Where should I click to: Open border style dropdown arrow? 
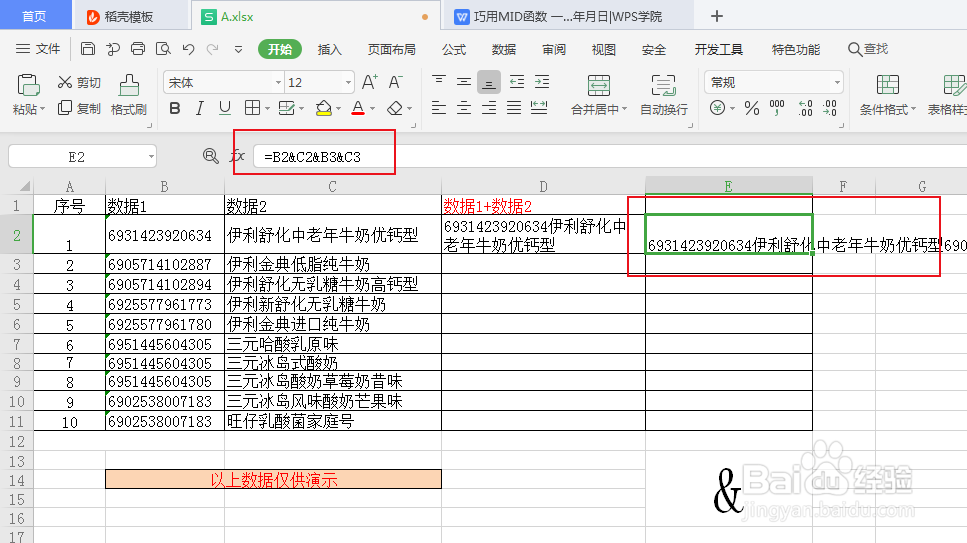(x=267, y=109)
